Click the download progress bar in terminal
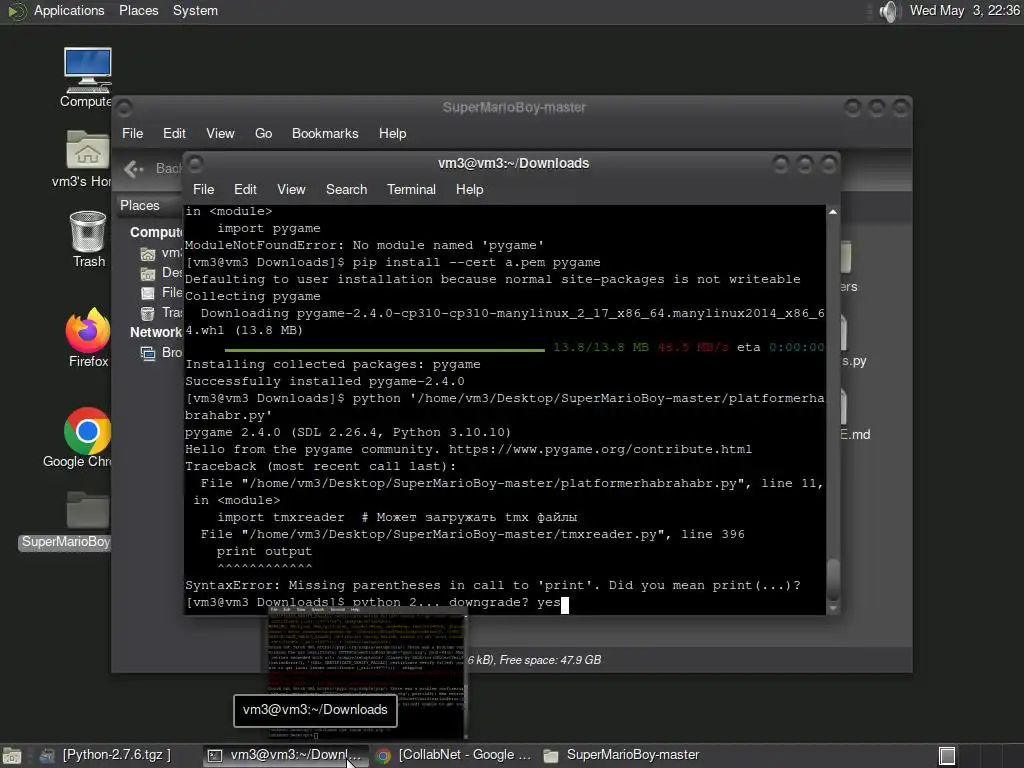 [385, 350]
